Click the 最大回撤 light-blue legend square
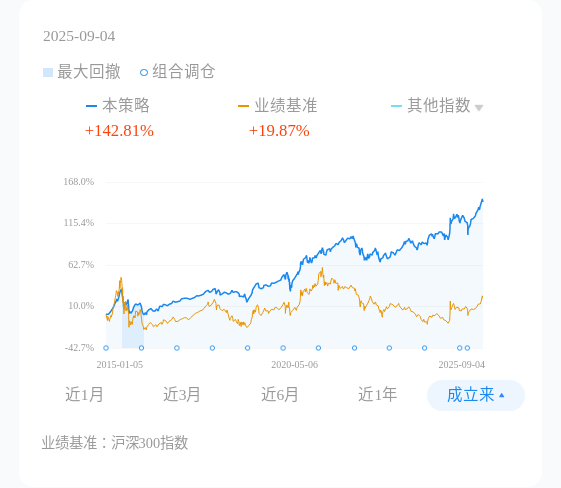 click(x=48, y=73)
